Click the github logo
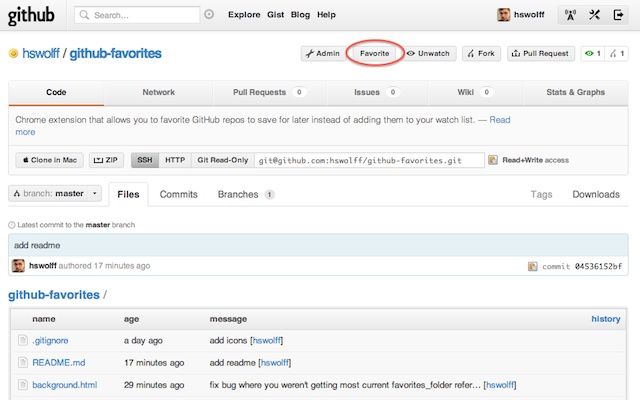 (31, 15)
